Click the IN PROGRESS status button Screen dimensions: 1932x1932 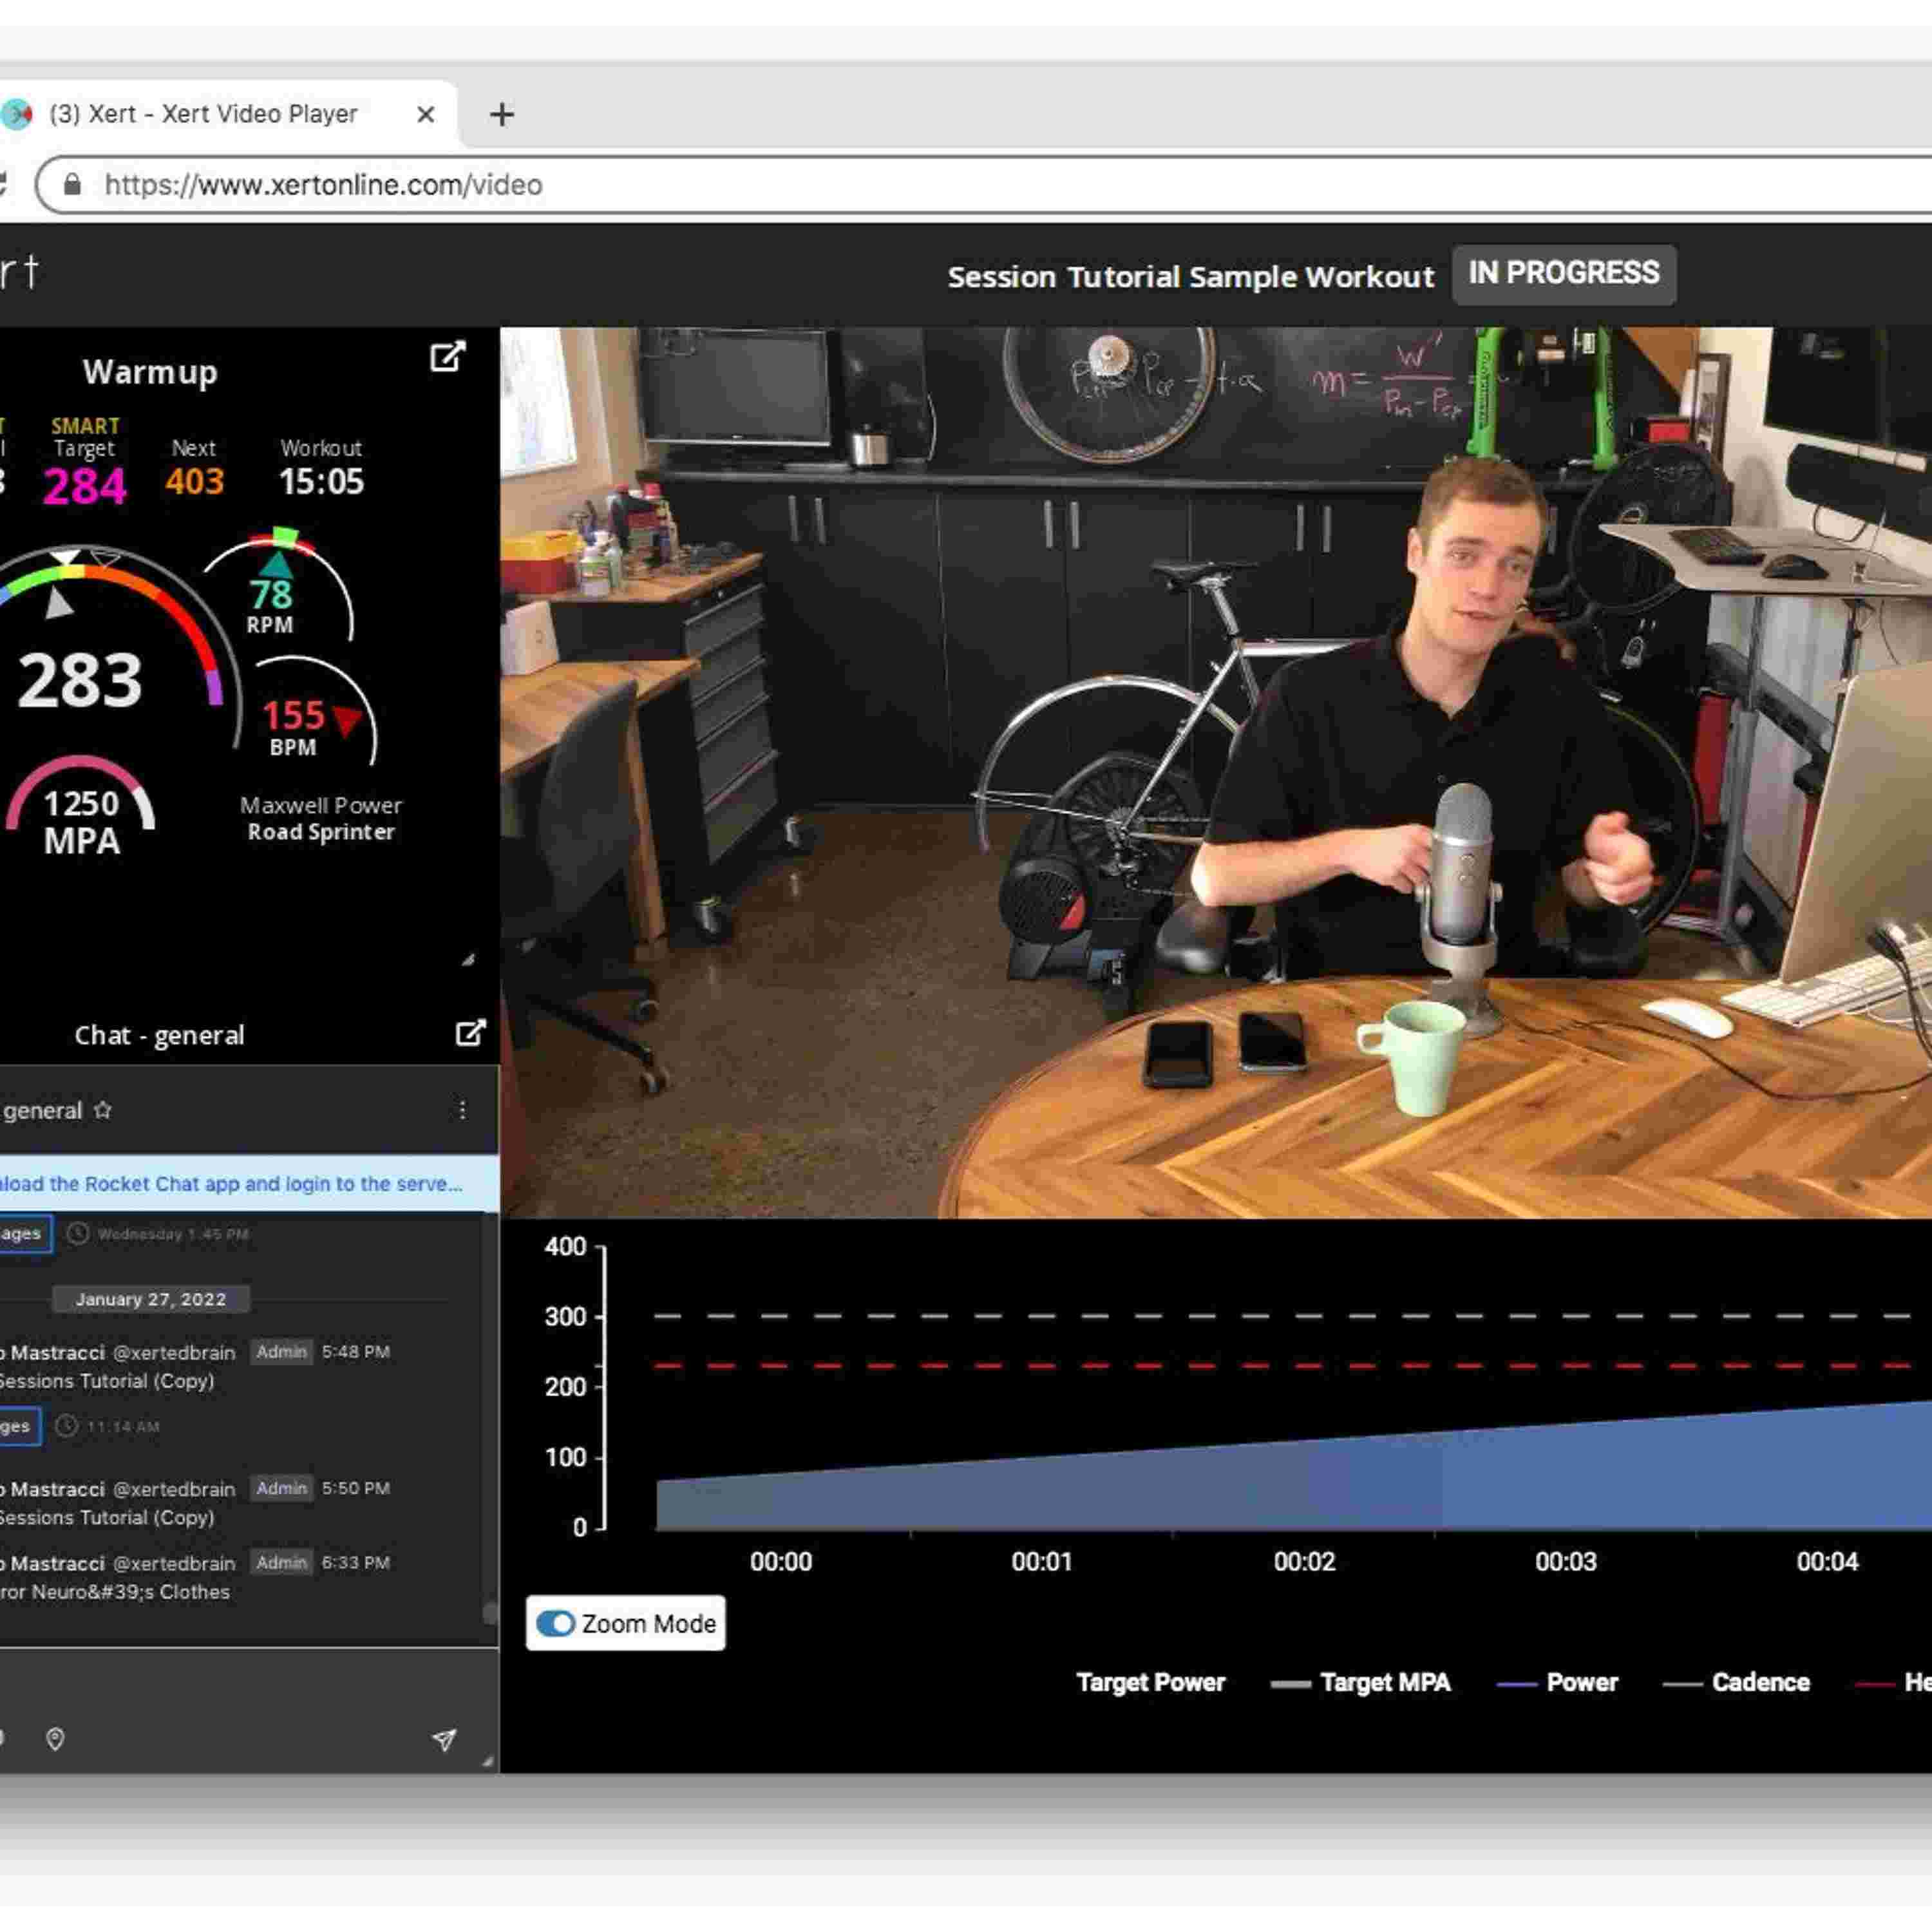pos(1563,274)
